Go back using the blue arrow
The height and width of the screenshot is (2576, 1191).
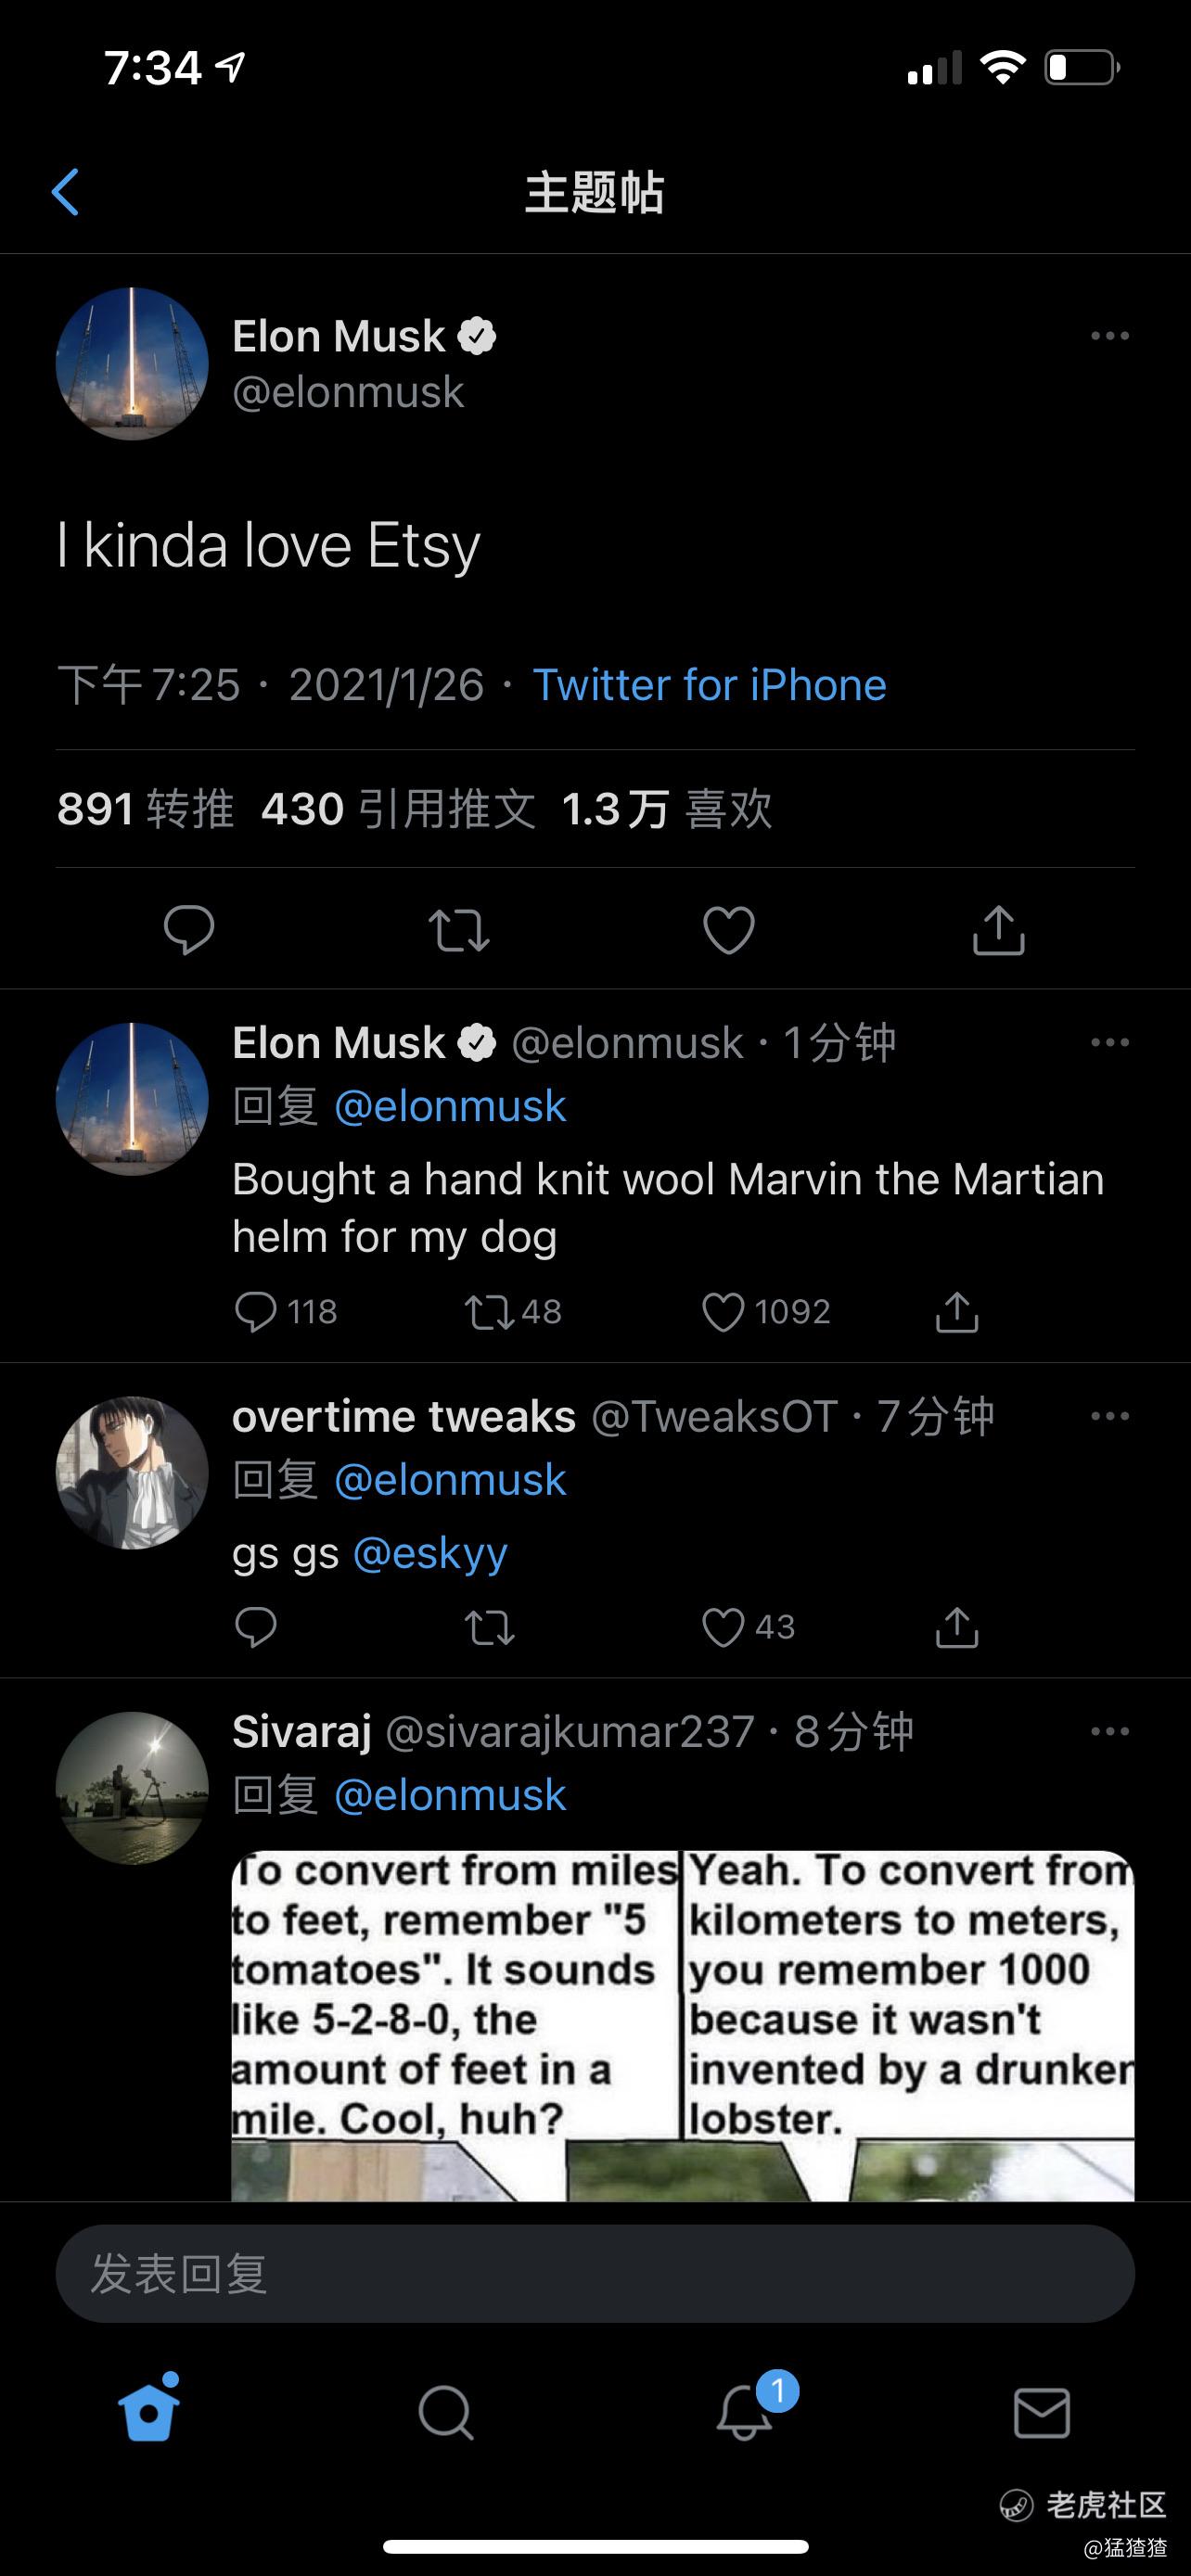(65, 192)
